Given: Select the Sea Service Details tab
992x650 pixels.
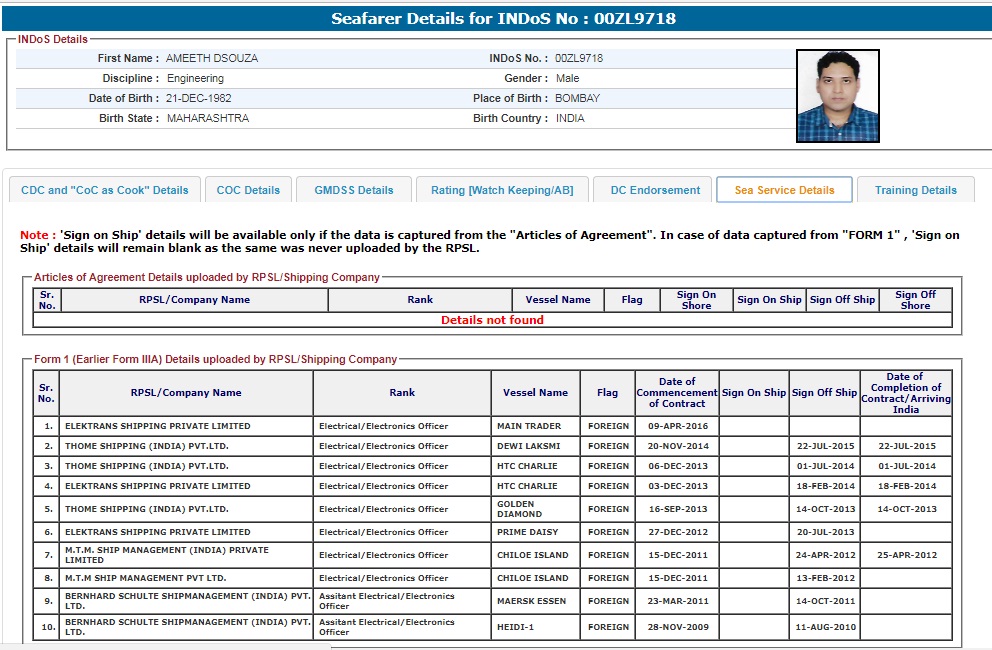Looking at the screenshot, I should (x=784, y=190).
